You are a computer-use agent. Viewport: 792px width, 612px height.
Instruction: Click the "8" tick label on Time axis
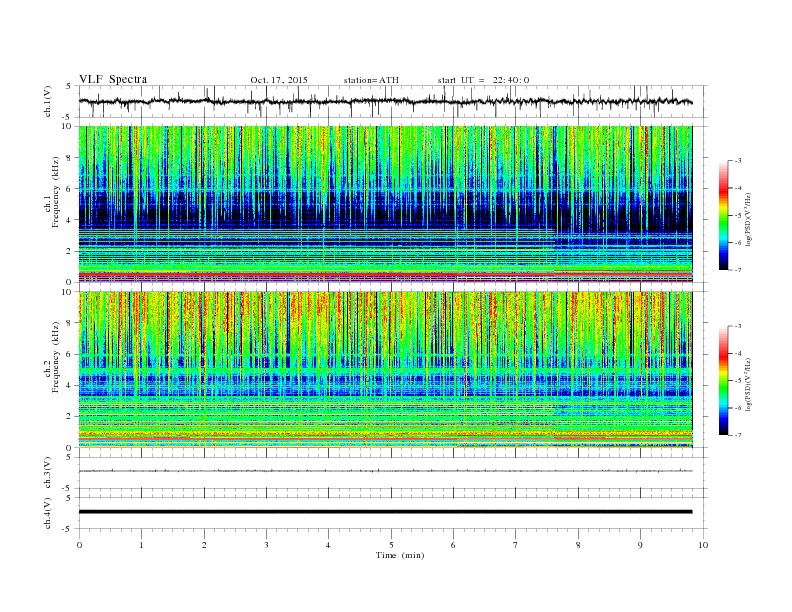click(x=578, y=545)
